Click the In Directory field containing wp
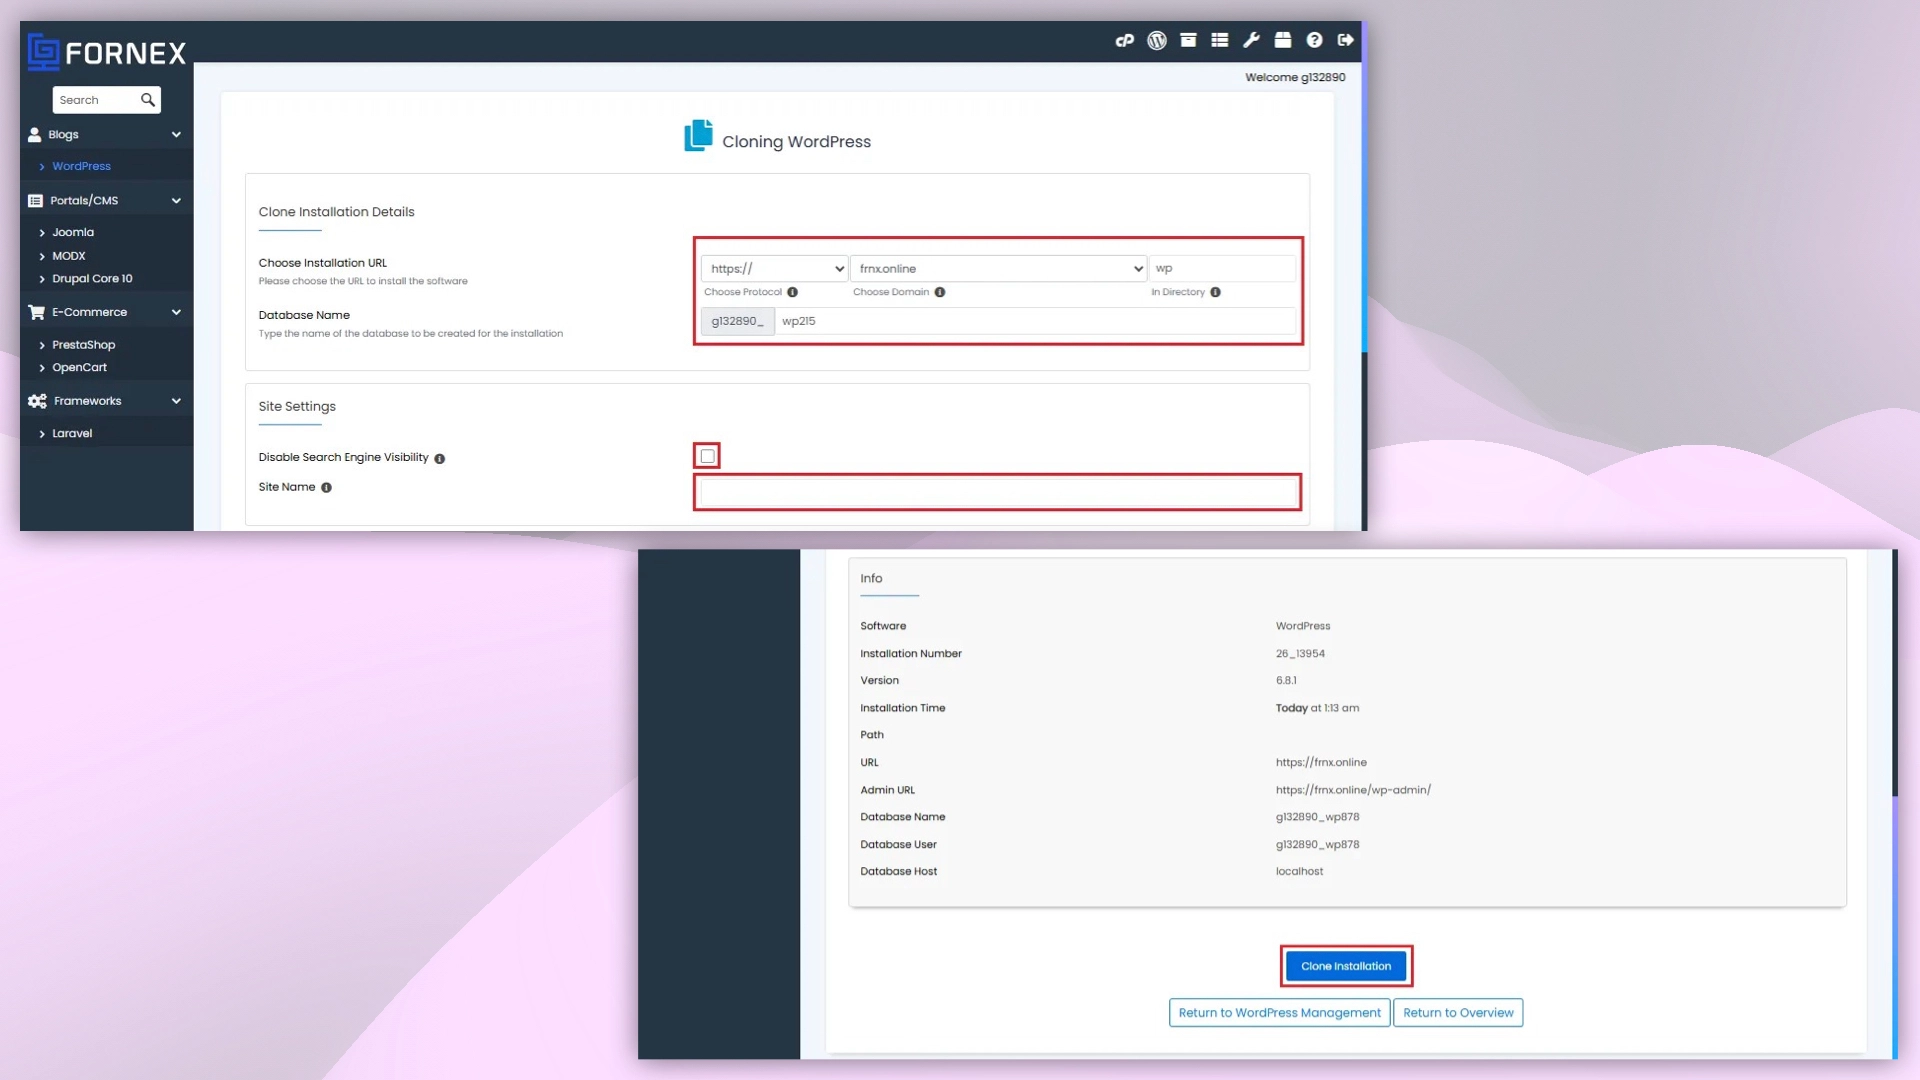The height and width of the screenshot is (1080, 1920). coord(1222,268)
